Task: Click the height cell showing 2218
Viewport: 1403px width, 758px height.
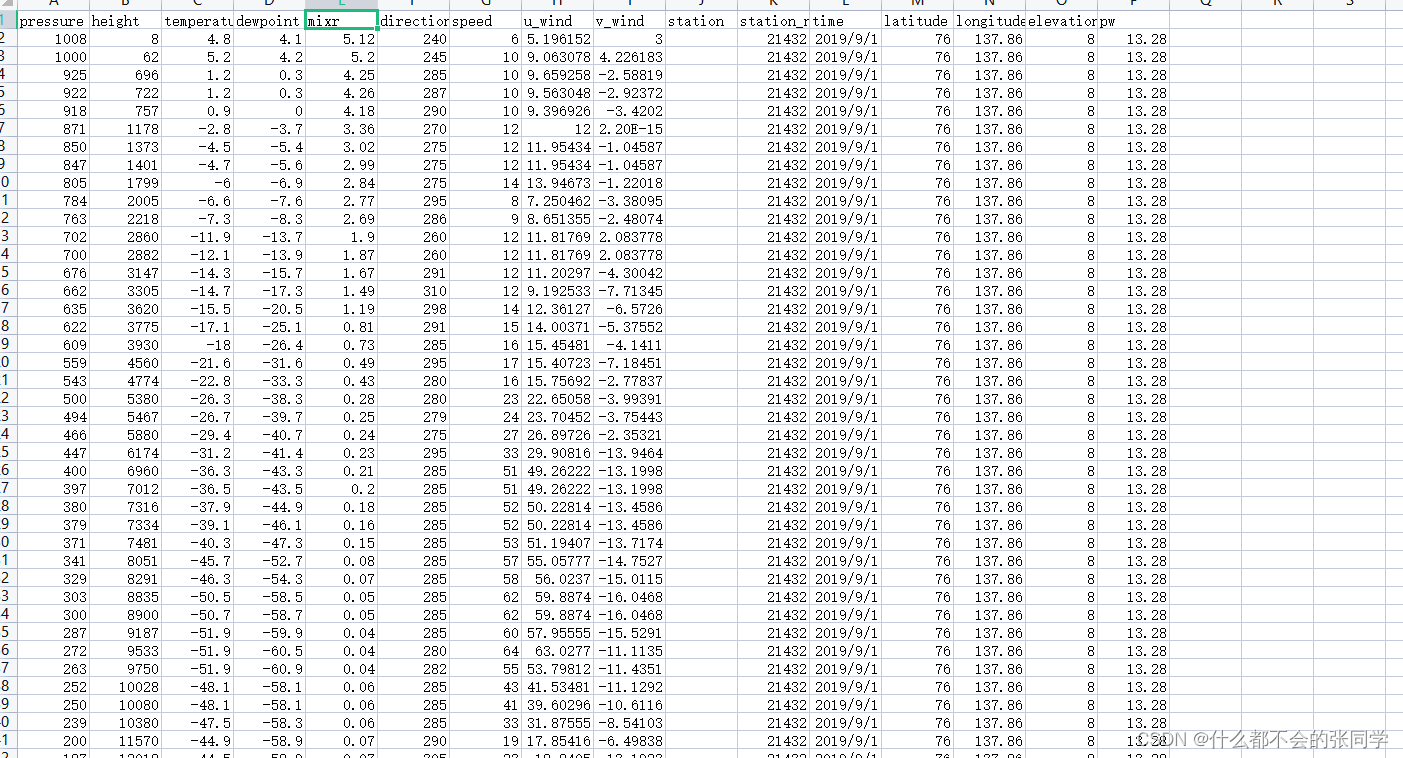Action: tap(125, 219)
